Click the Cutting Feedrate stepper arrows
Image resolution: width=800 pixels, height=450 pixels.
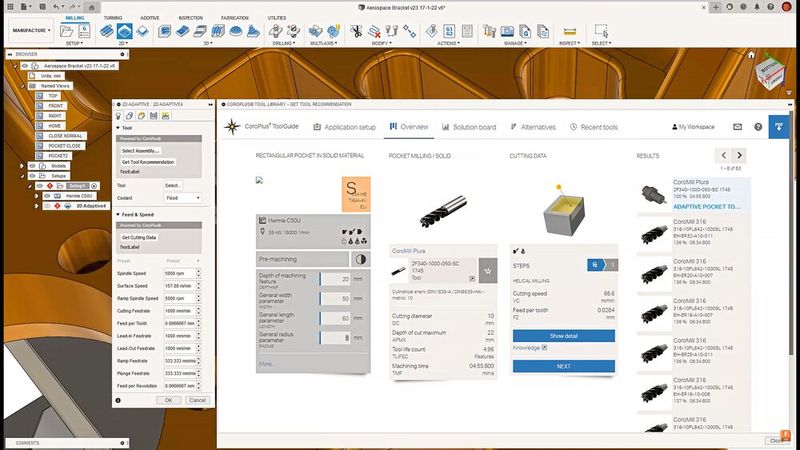coord(198,311)
